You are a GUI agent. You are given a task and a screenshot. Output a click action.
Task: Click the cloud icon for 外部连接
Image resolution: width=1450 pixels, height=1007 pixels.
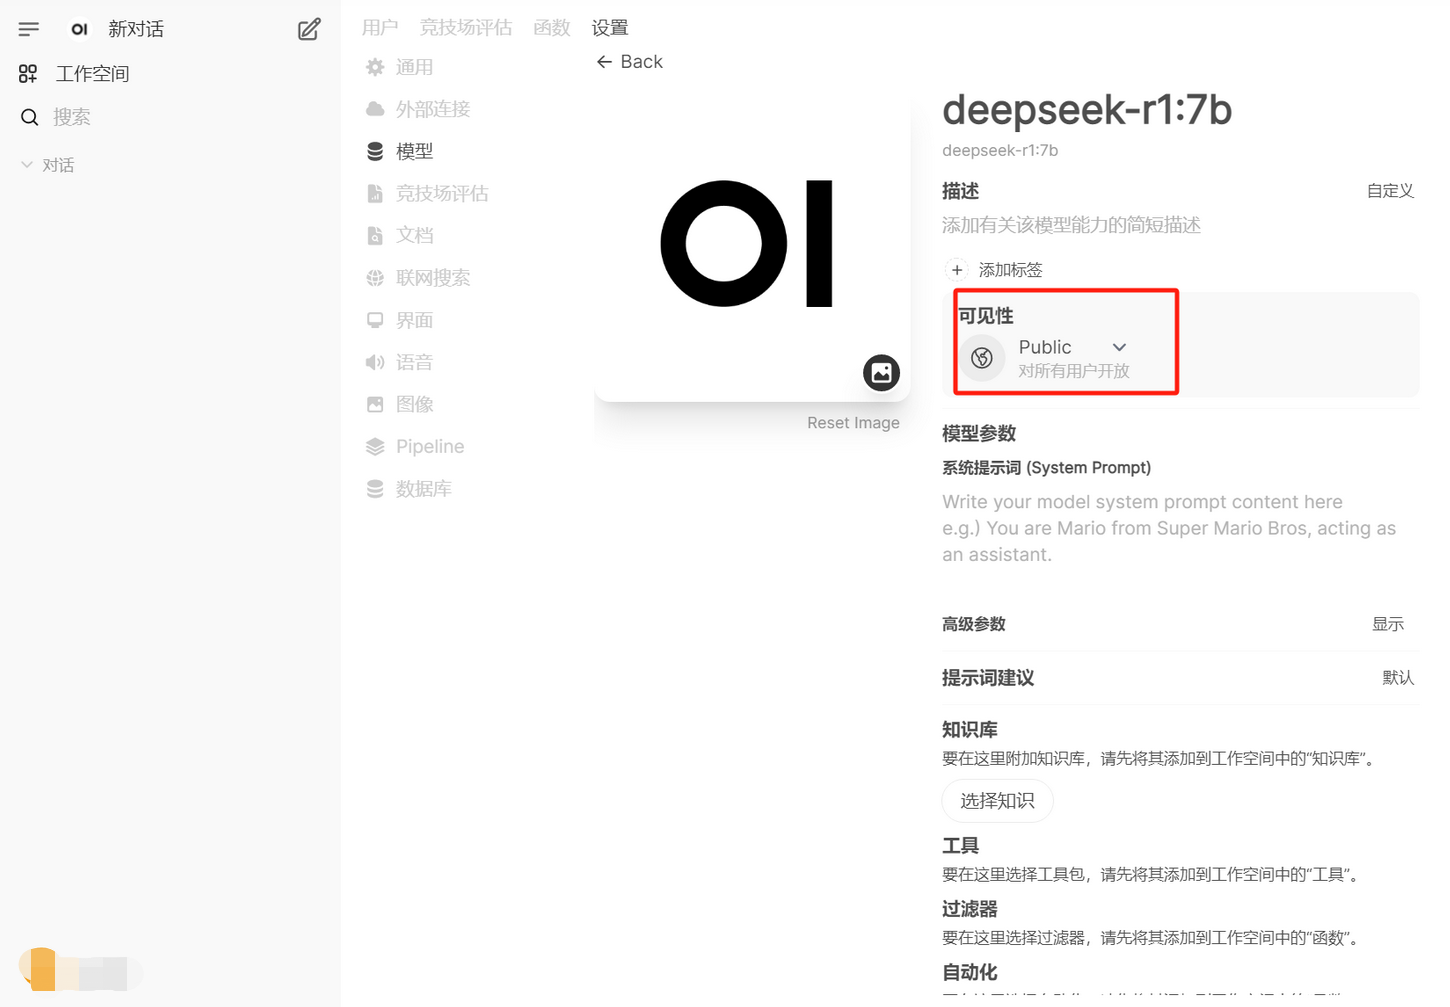tap(375, 109)
